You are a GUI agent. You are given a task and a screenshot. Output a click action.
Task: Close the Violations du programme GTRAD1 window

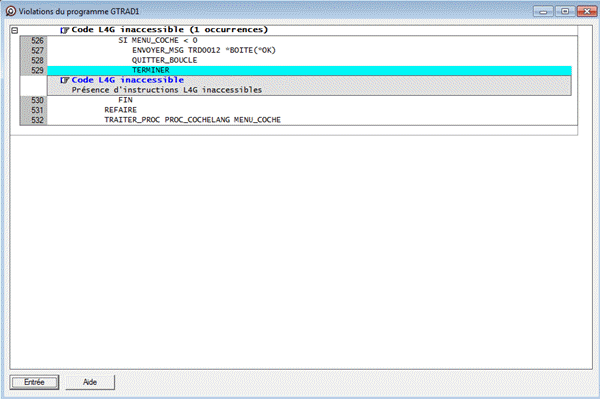click(x=587, y=11)
